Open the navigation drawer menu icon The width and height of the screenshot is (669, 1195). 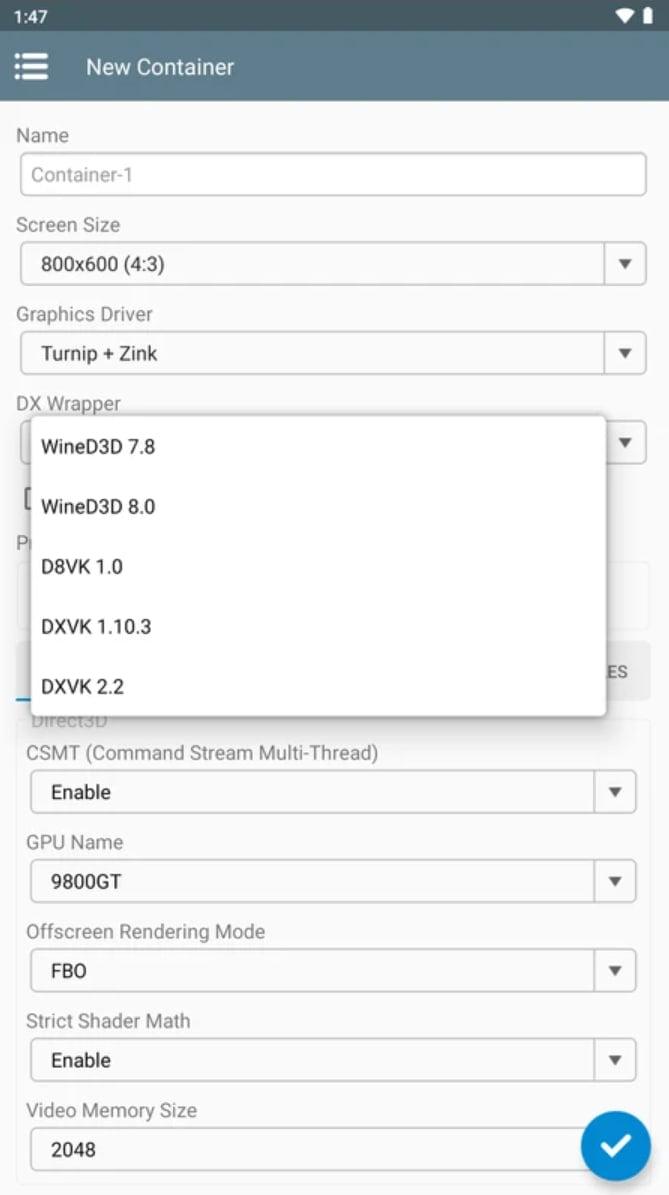[31, 66]
